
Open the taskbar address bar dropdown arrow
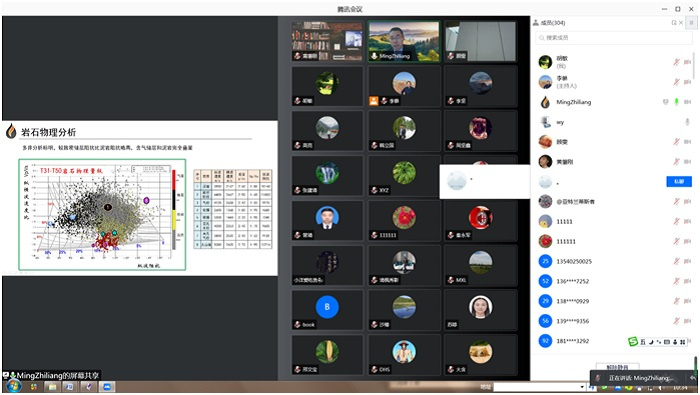582,387
